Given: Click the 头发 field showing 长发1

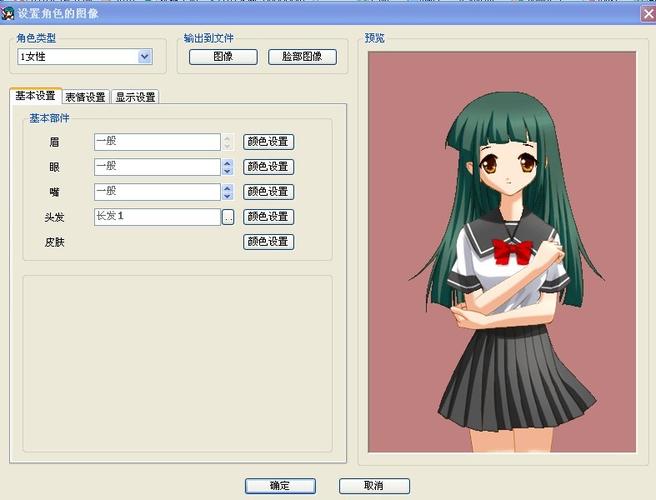Looking at the screenshot, I should (157, 217).
